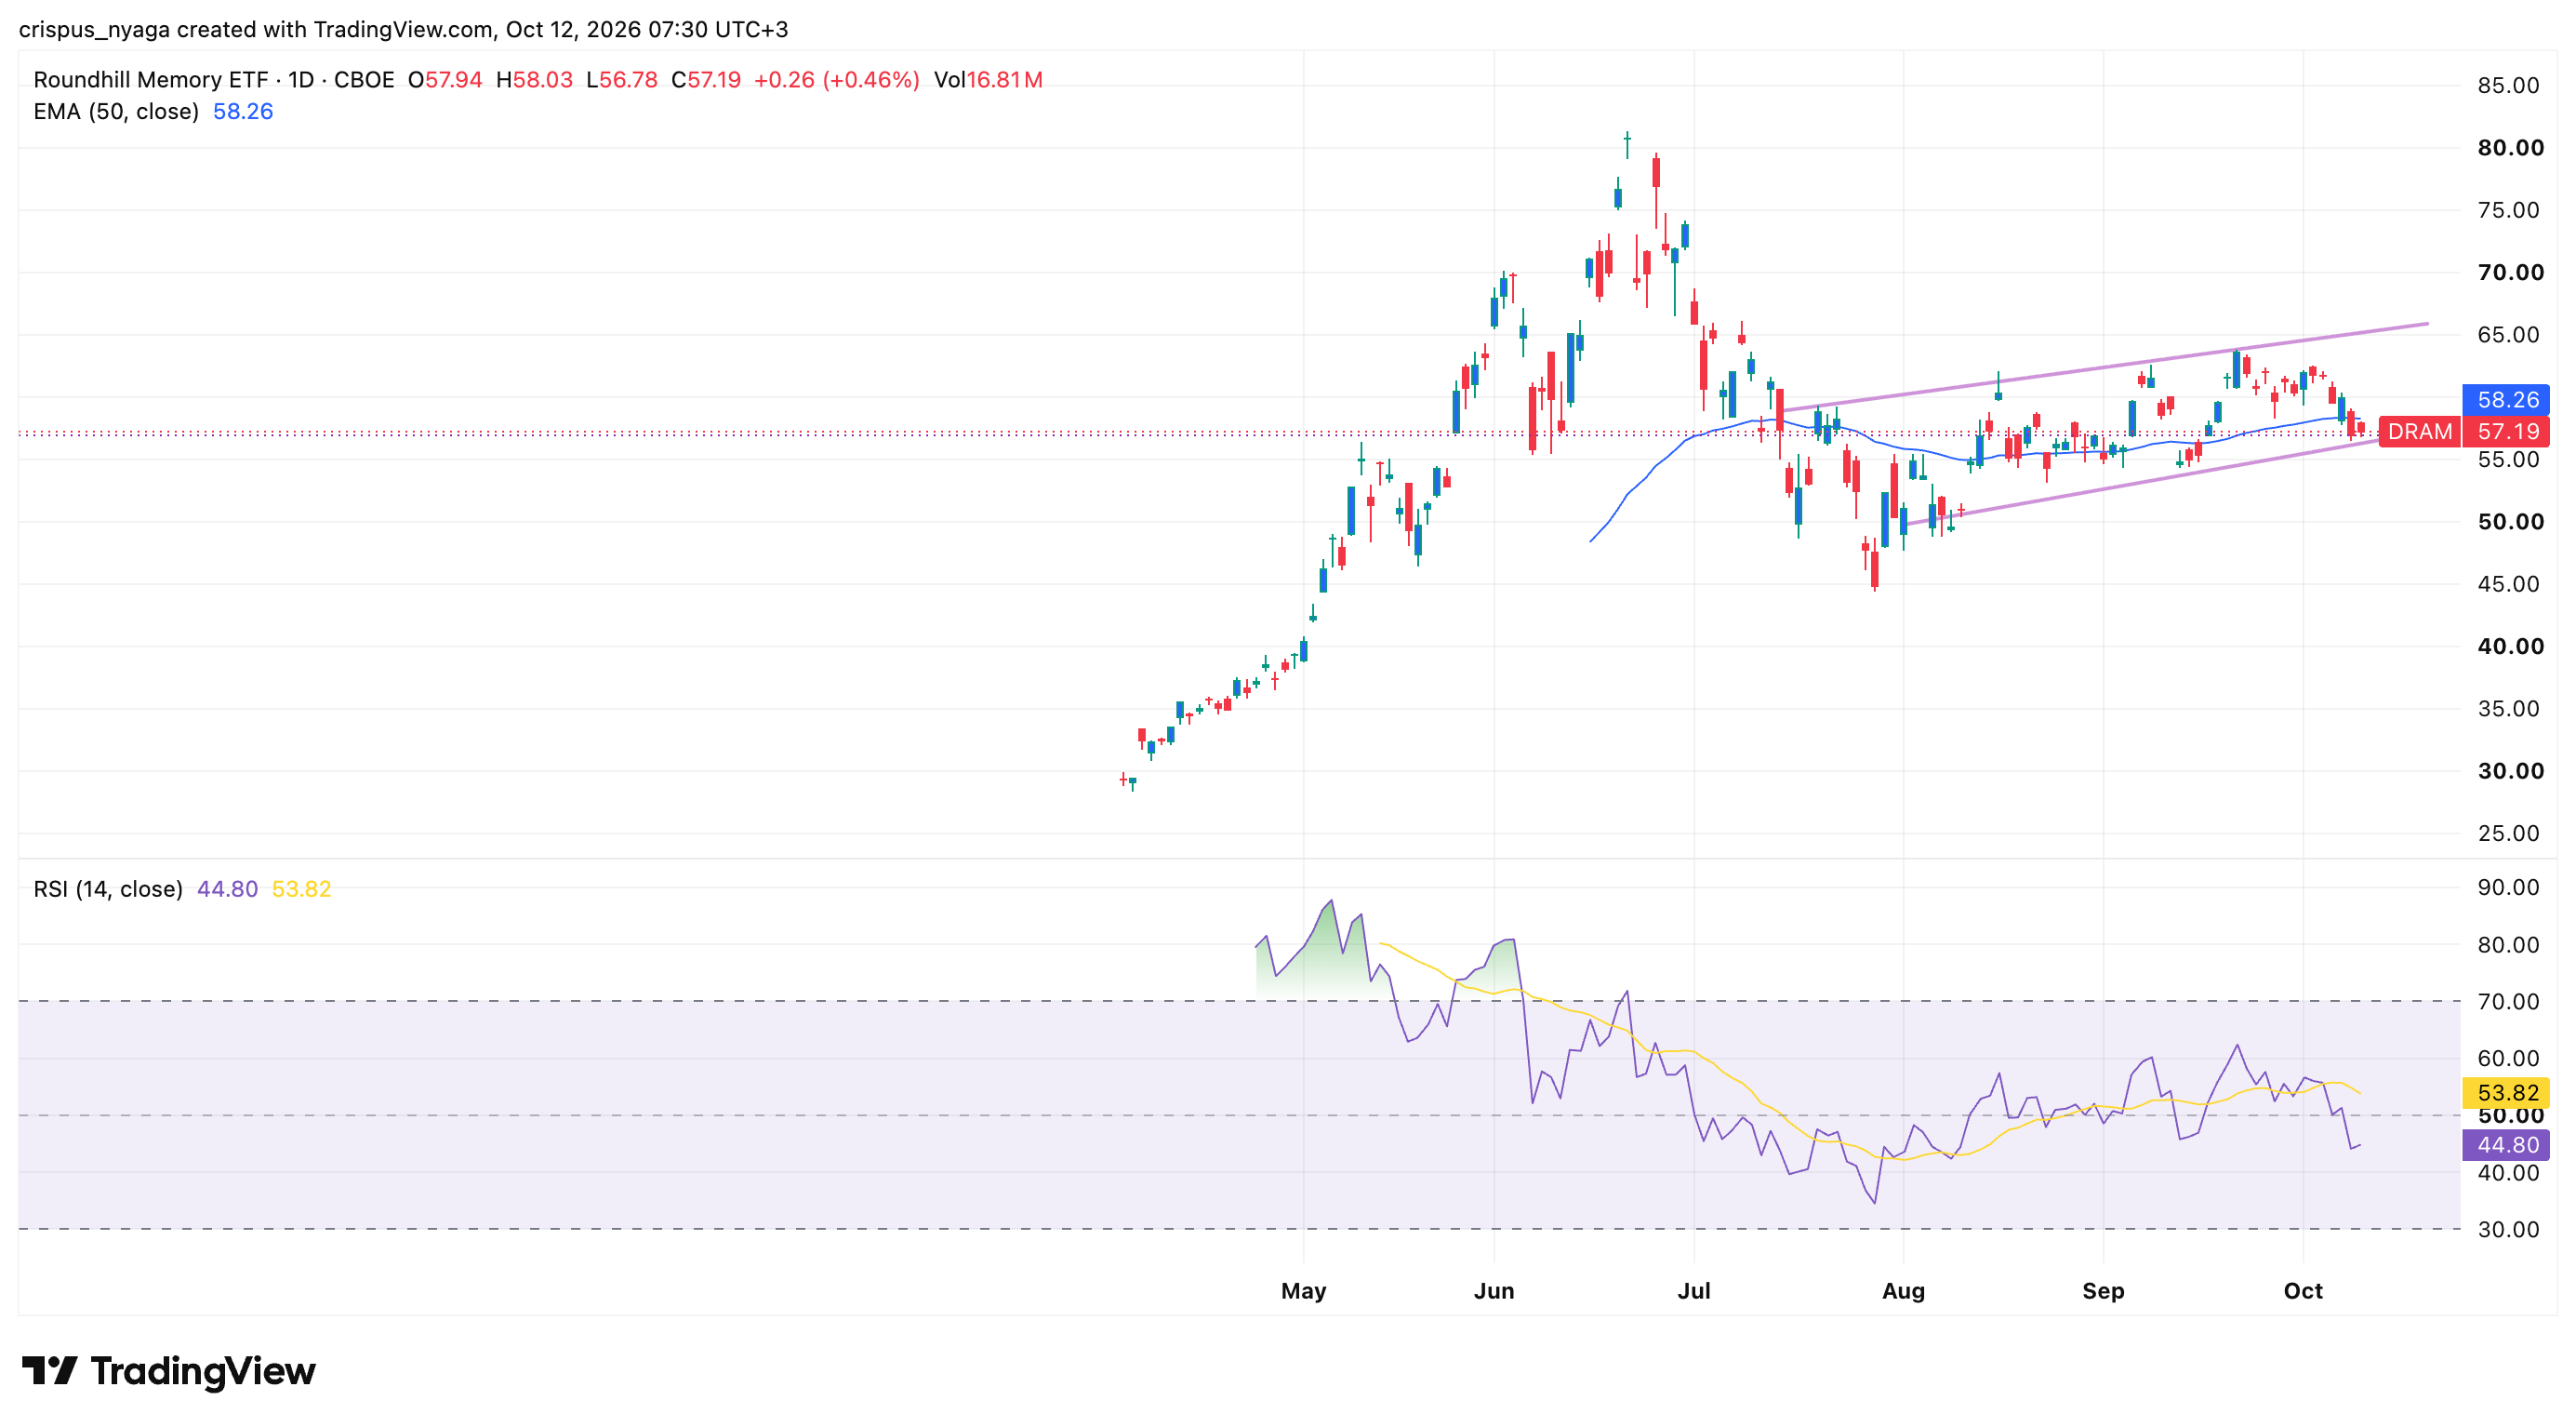This screenshot has height=1427, width=2576.
Task: Click the EMA (50, close) indicator label
Action: (x=116, y=112)
